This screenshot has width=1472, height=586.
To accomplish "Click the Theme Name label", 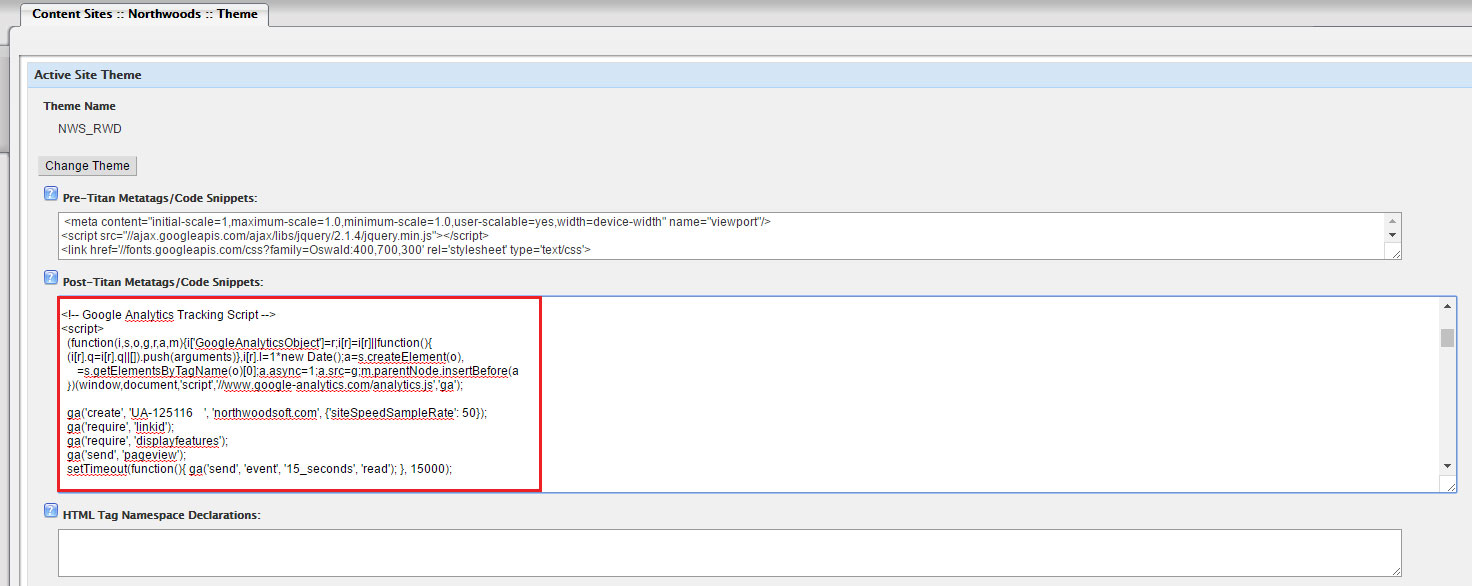I will click(79, 106).
